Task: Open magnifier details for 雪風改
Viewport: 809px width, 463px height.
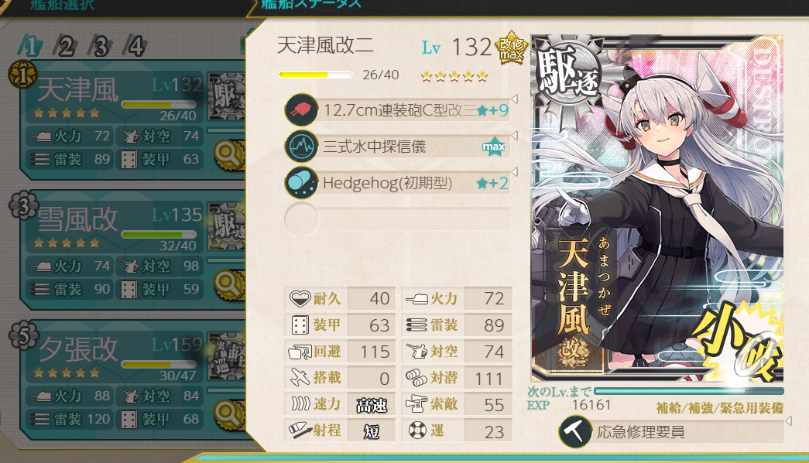Action: pos(228,284)
